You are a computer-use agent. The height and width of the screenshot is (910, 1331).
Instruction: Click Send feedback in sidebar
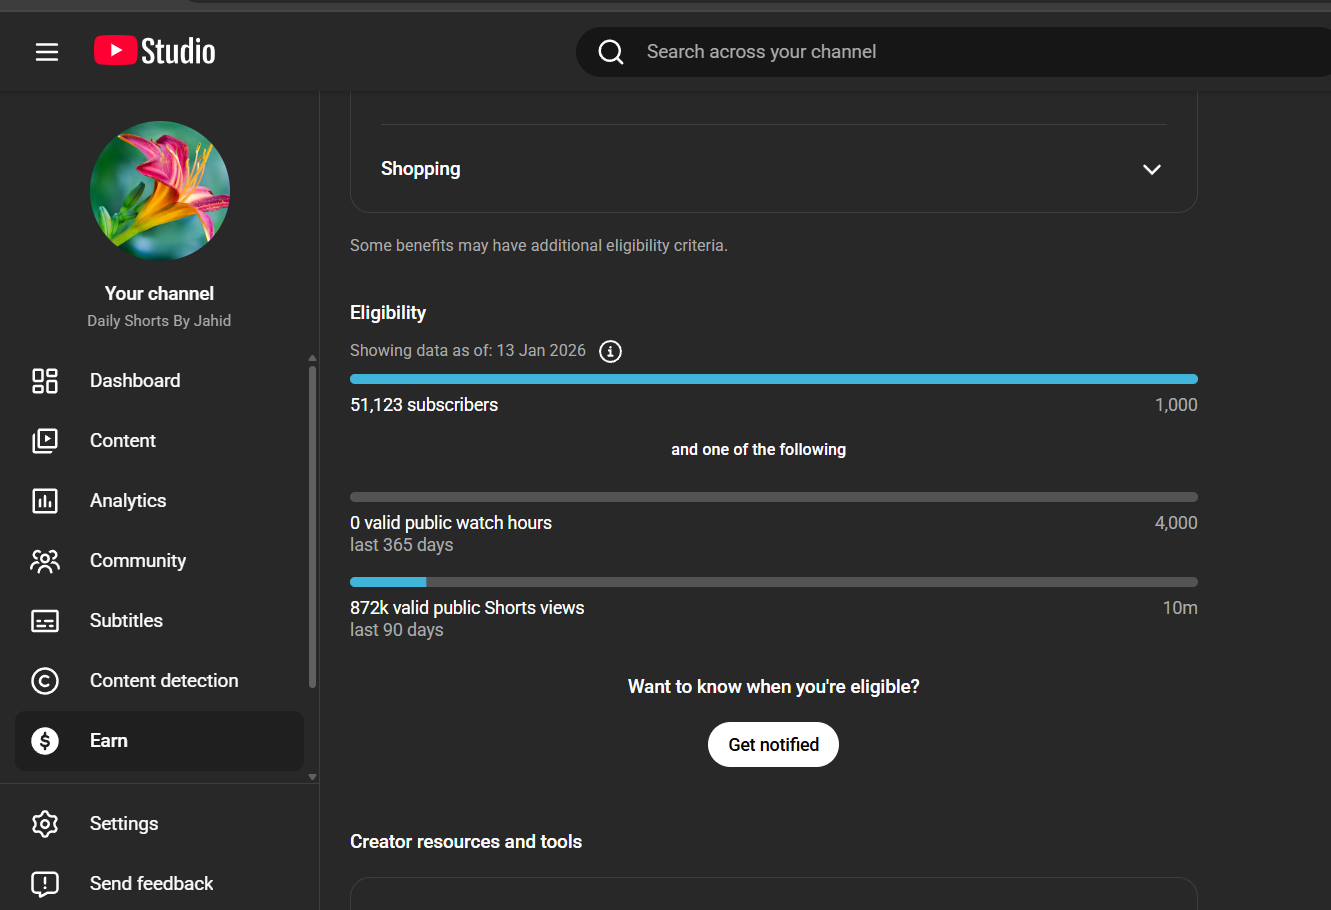pos(151,884)
